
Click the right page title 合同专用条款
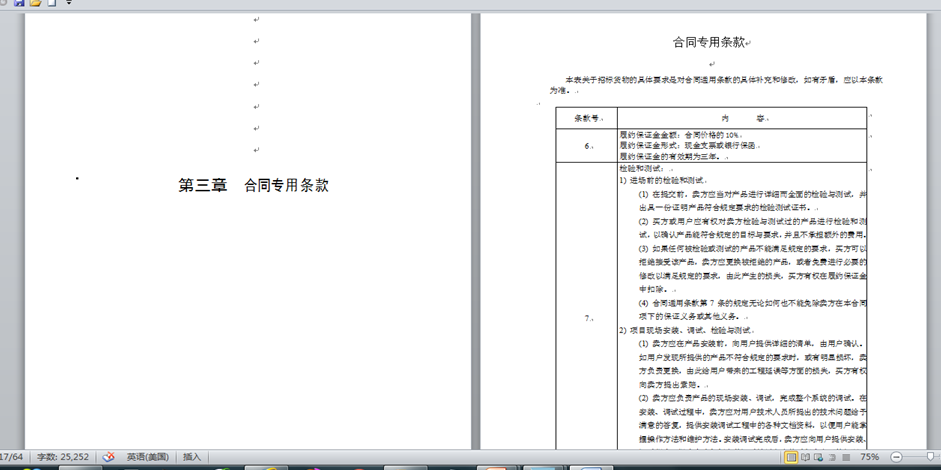coord(708,42)
